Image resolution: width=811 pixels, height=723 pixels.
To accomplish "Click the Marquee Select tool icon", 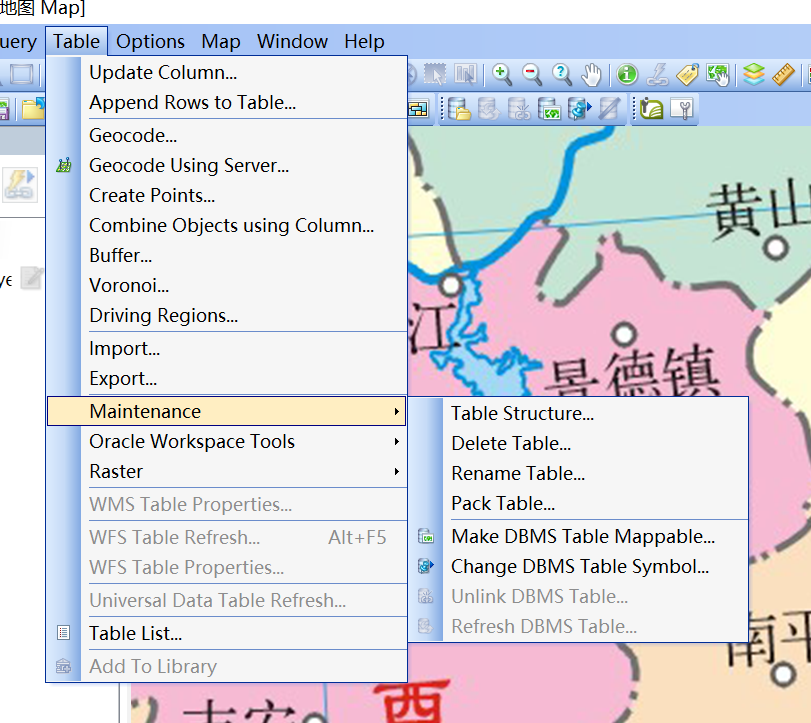I will (435, 74).
